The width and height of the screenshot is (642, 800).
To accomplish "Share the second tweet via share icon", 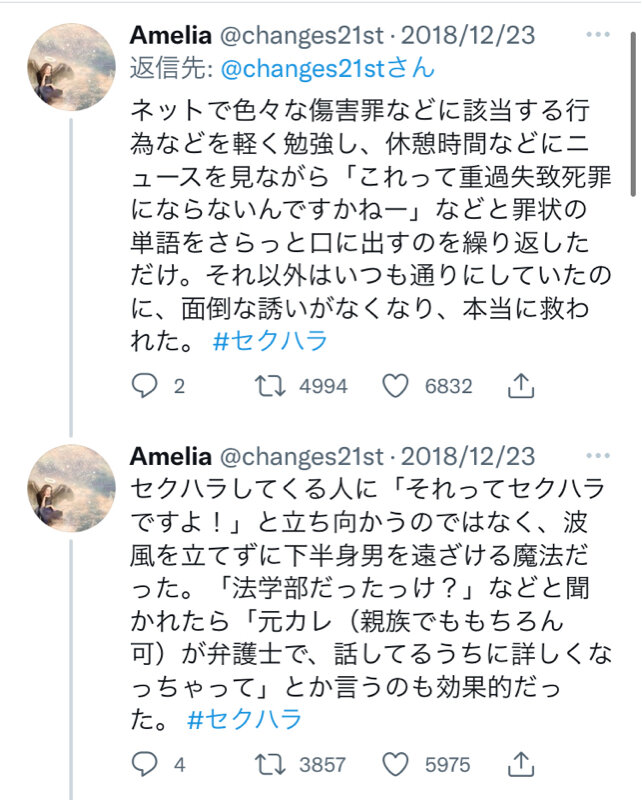I will coord(520,765).
